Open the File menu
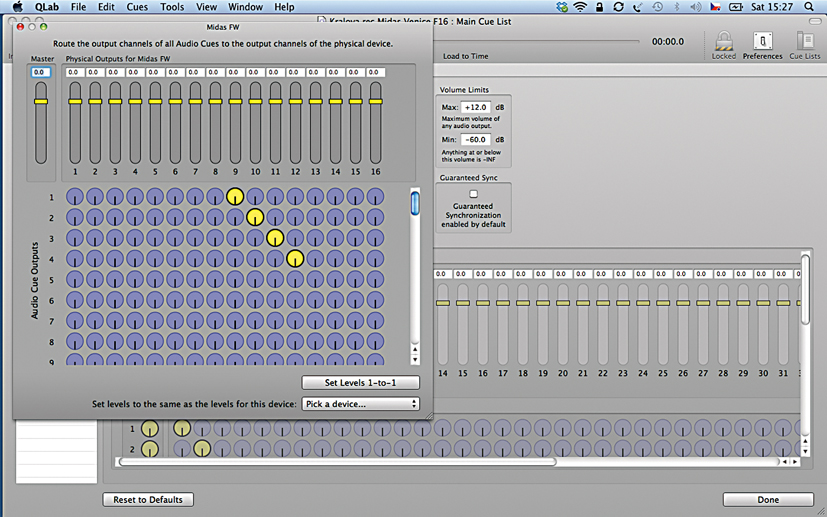 coord(78,7)
